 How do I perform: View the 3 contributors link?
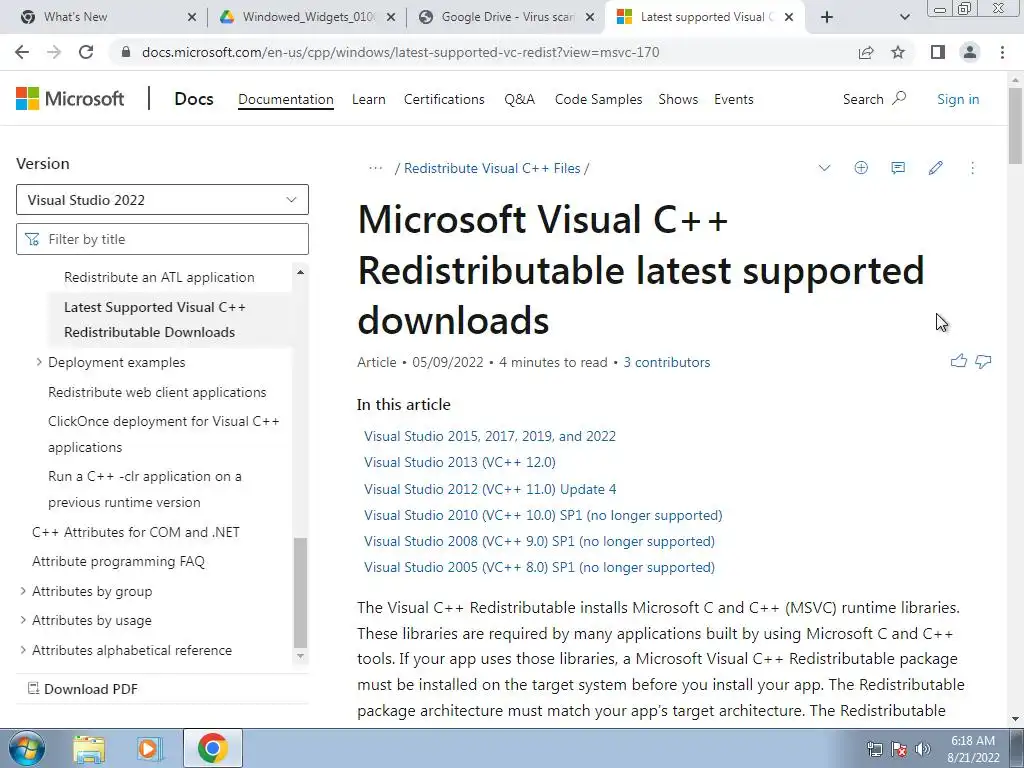666,362
